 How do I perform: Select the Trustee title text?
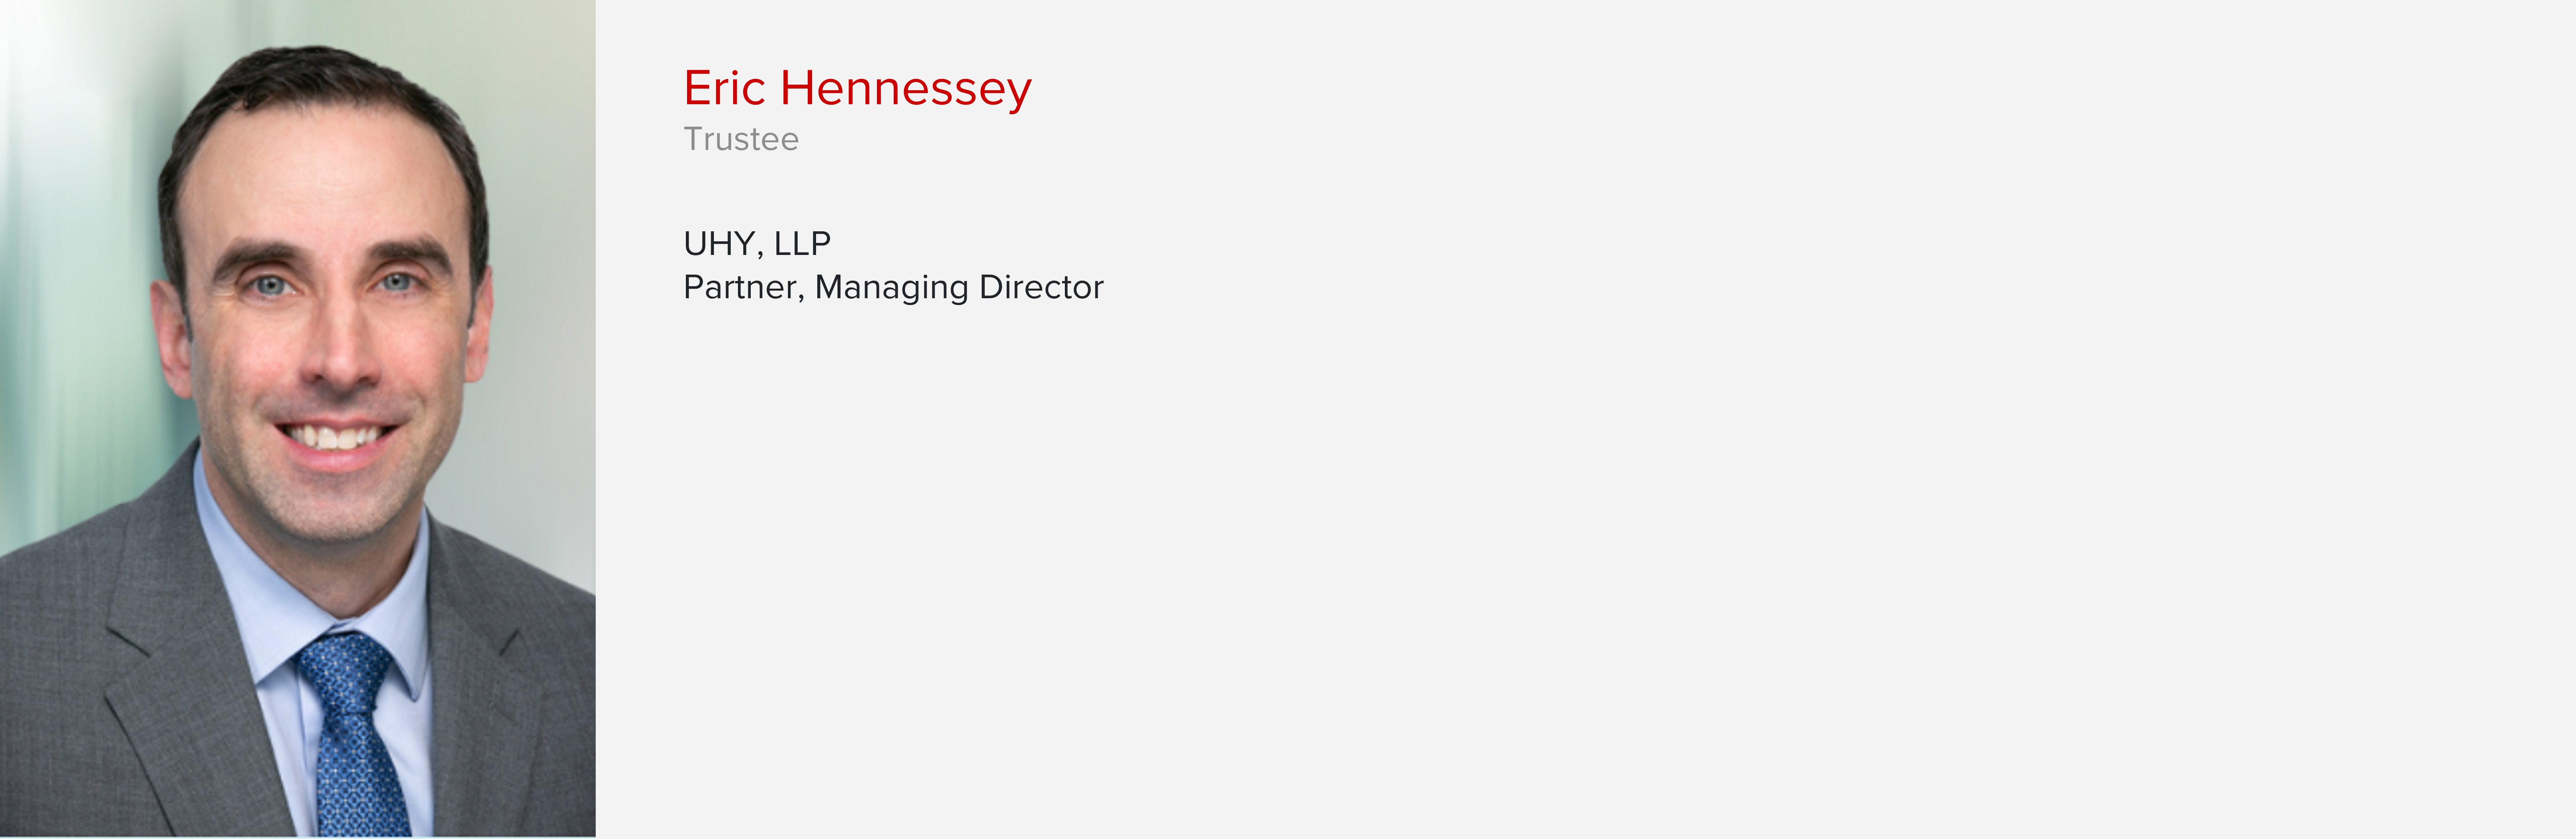coord(741,139)
